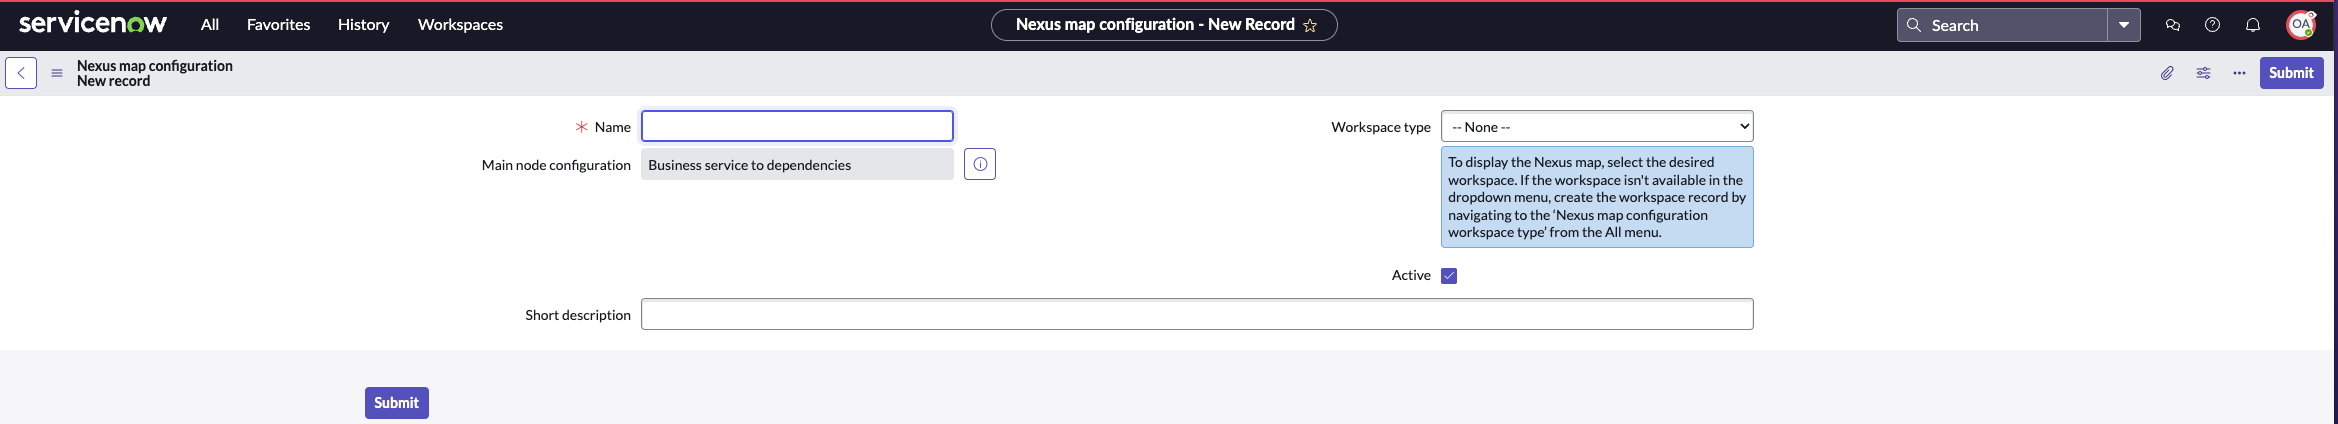This screenshot has height=424, width=2338.
Task: Open the All menu
Action: pos(210,25)
